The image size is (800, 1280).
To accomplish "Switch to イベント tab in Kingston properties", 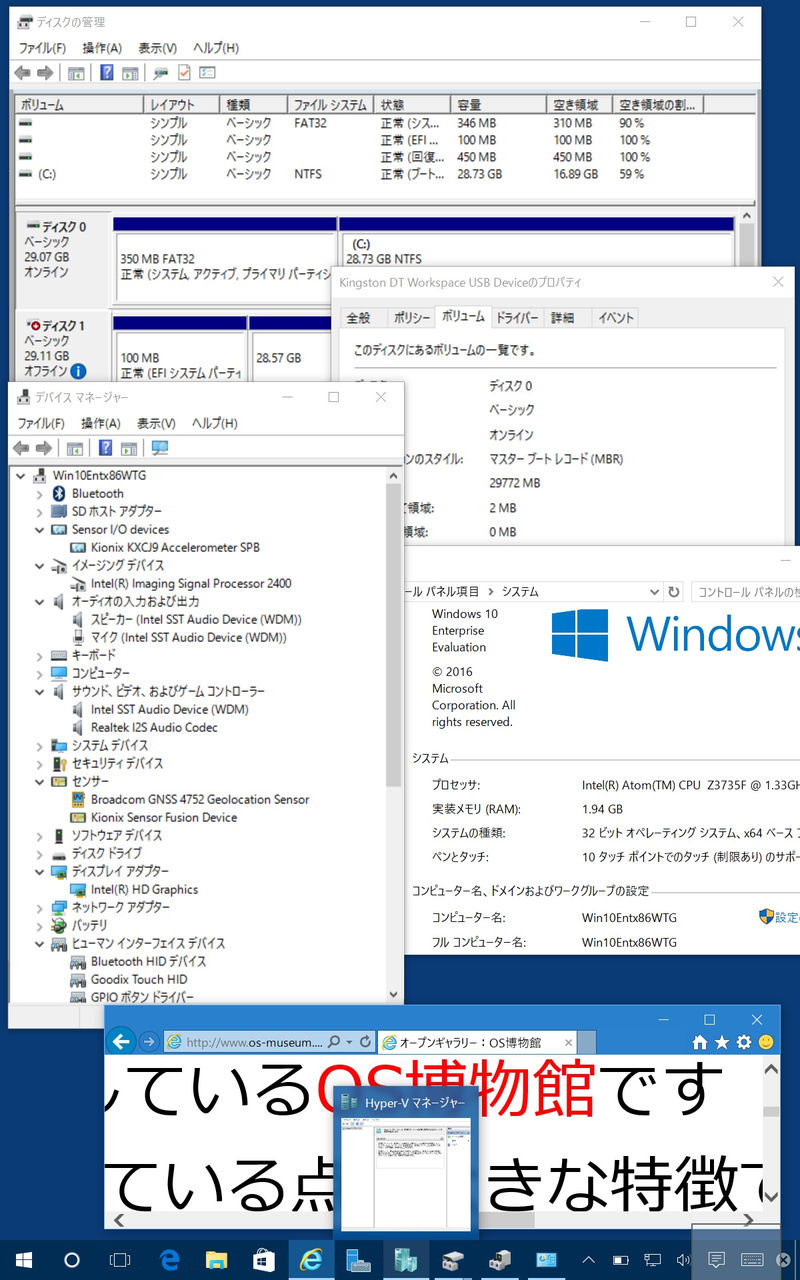I will click(x=615, y=318).
